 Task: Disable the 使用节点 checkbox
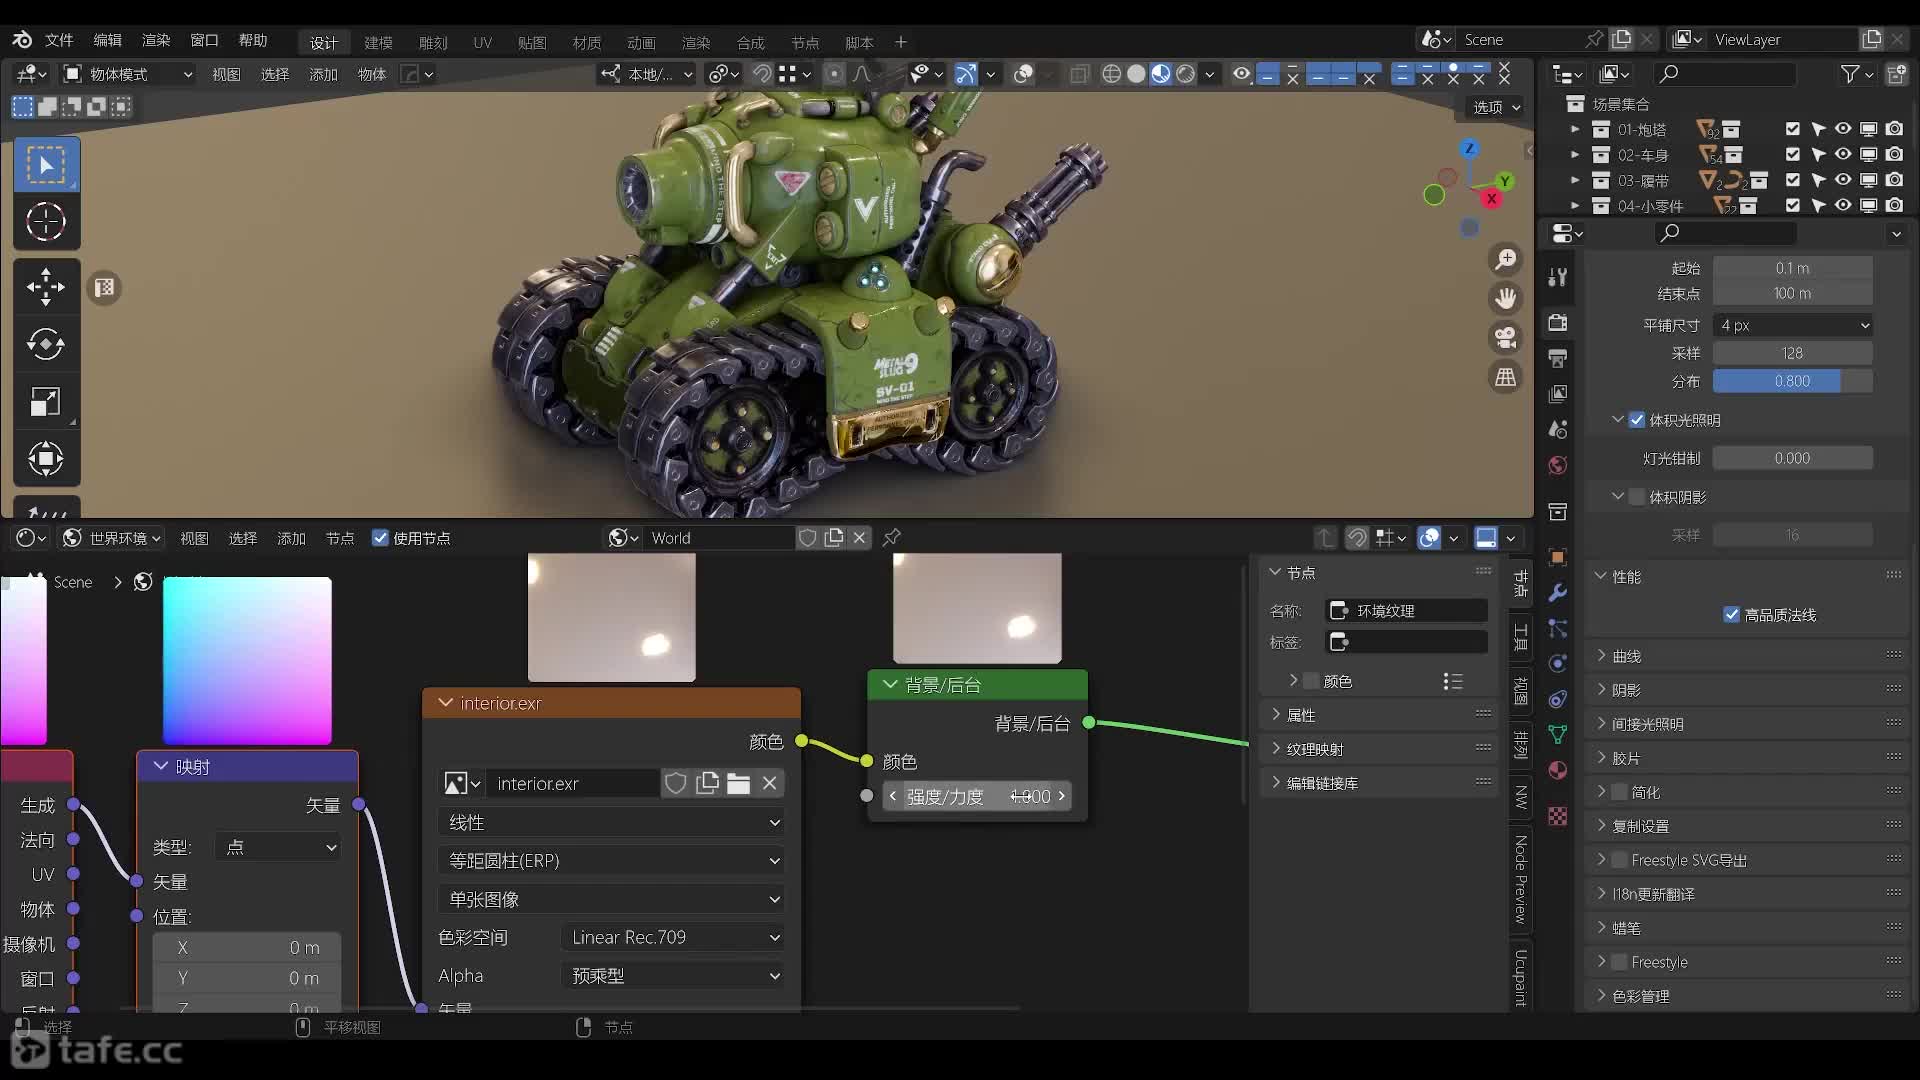tap(380, 538)
